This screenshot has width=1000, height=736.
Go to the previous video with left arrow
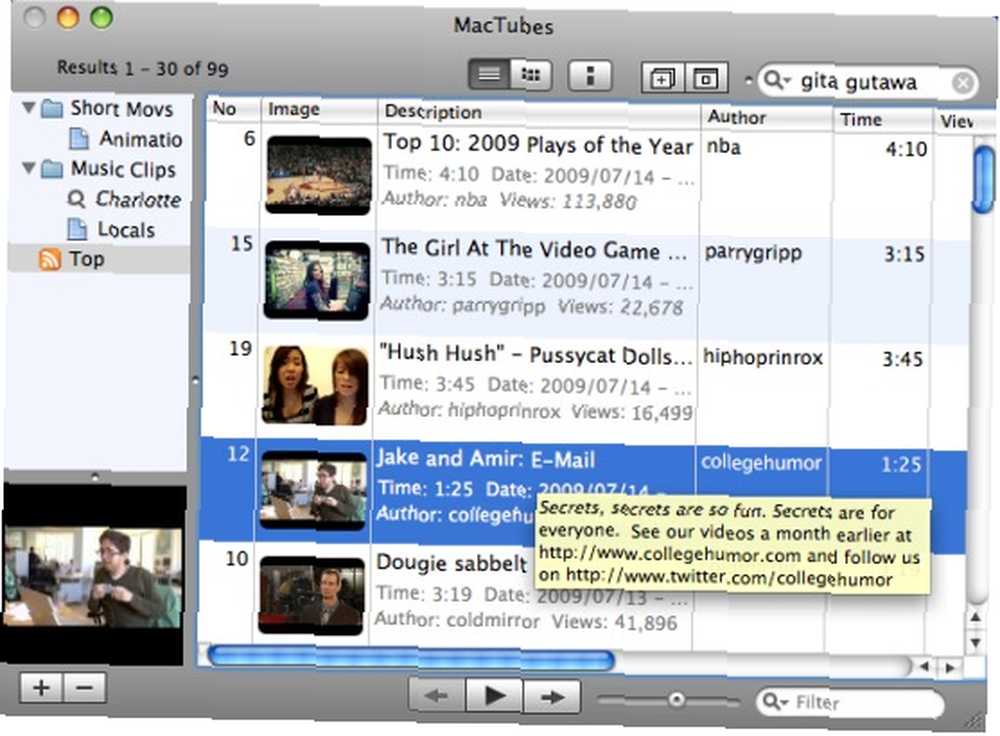(437, 696)
